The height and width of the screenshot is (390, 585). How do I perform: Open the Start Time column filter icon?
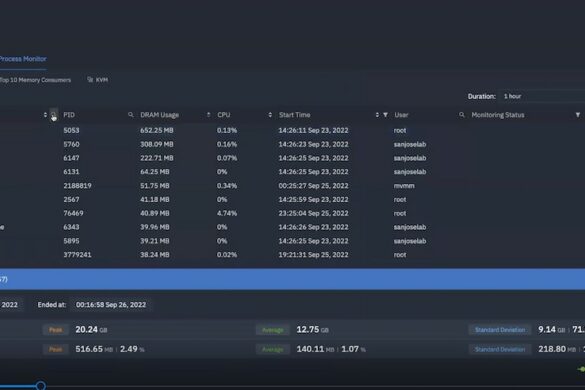tap(385, 115)
